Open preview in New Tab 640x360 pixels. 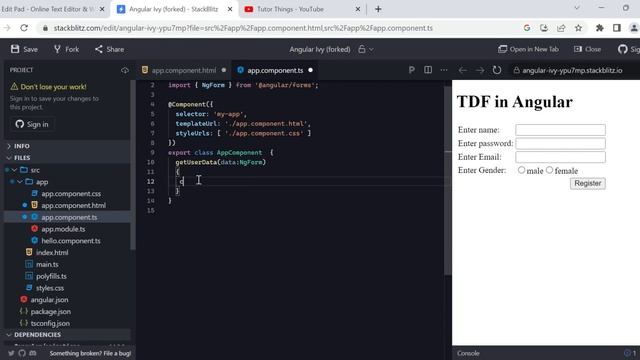pos(528,49)
